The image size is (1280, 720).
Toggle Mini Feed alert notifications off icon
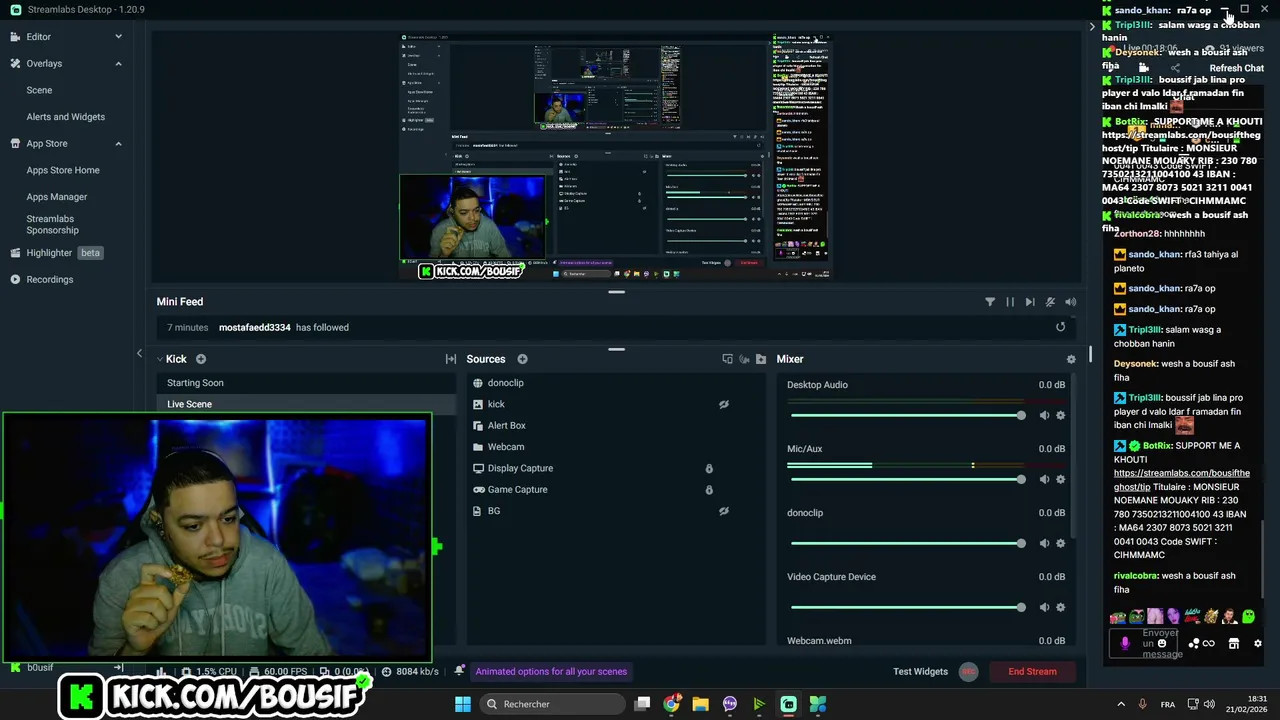point(1050,302)
